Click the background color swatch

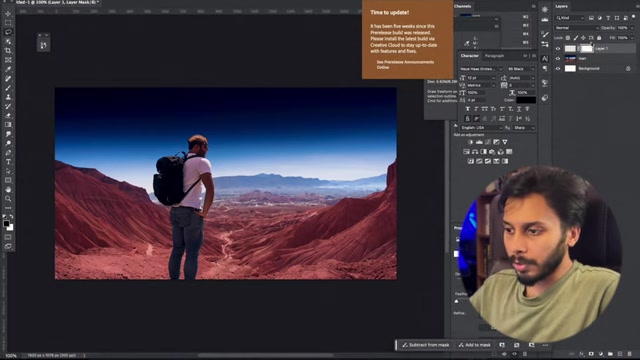[x=10, y=227]
